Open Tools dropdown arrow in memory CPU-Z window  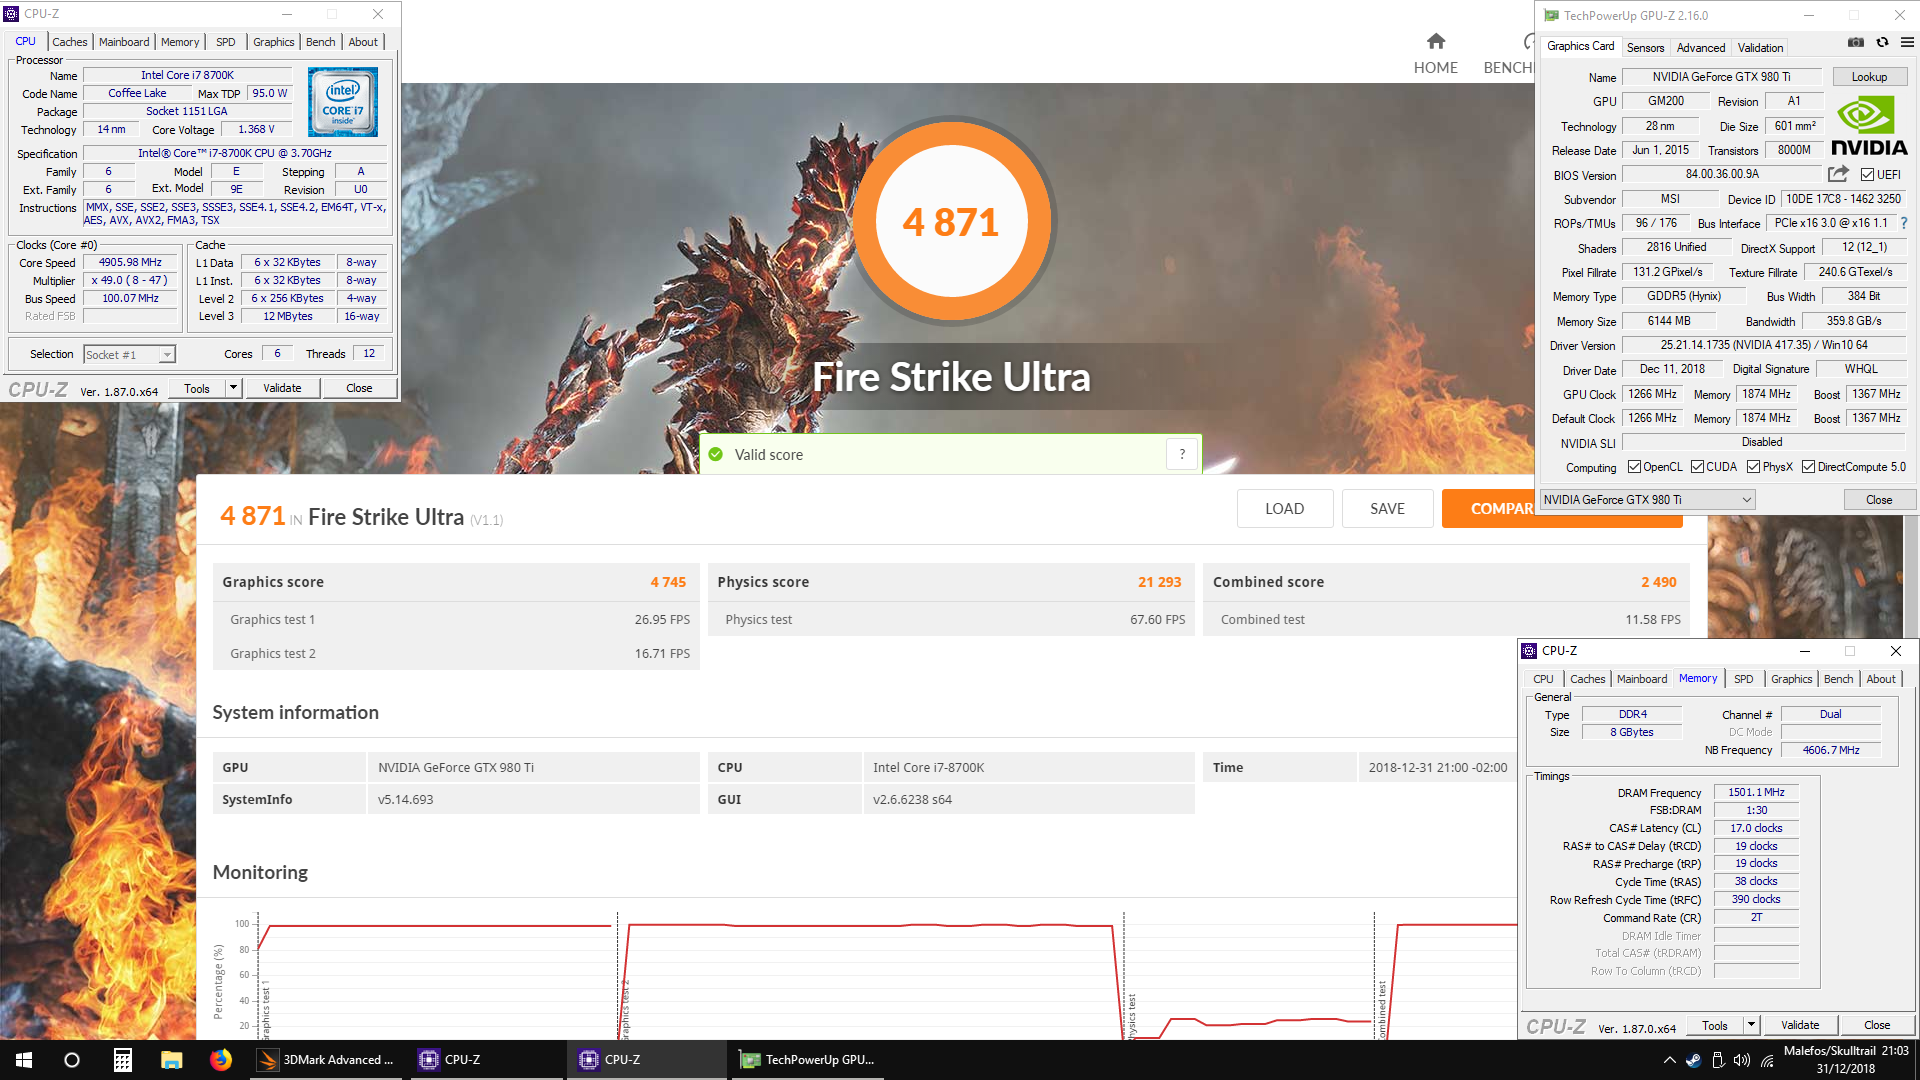point(1751,1025)
